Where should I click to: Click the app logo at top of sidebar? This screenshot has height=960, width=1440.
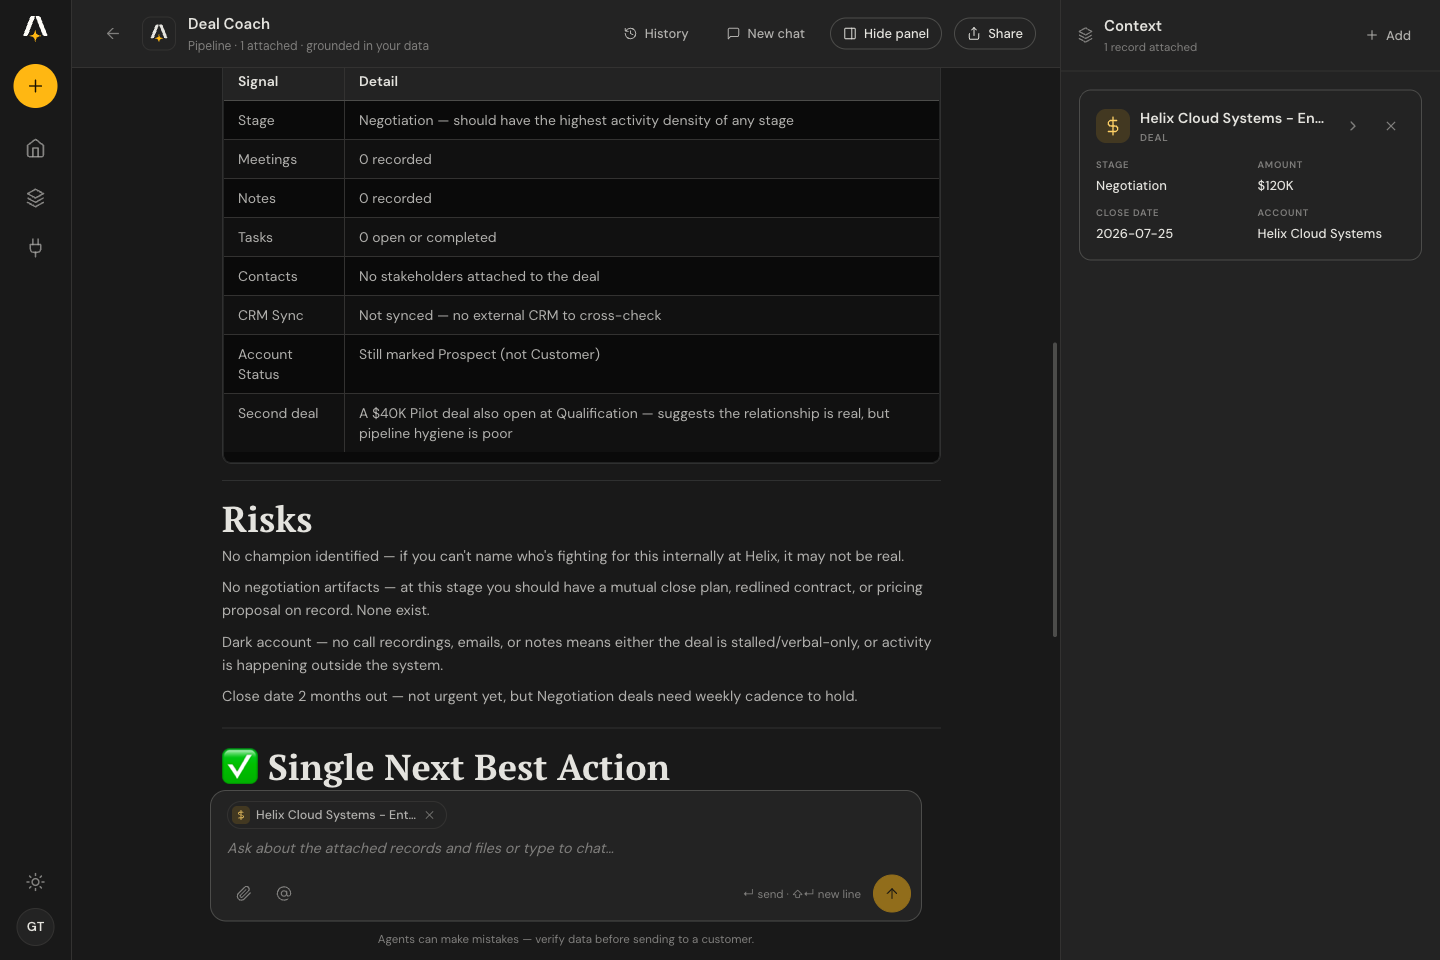[35, 28]
